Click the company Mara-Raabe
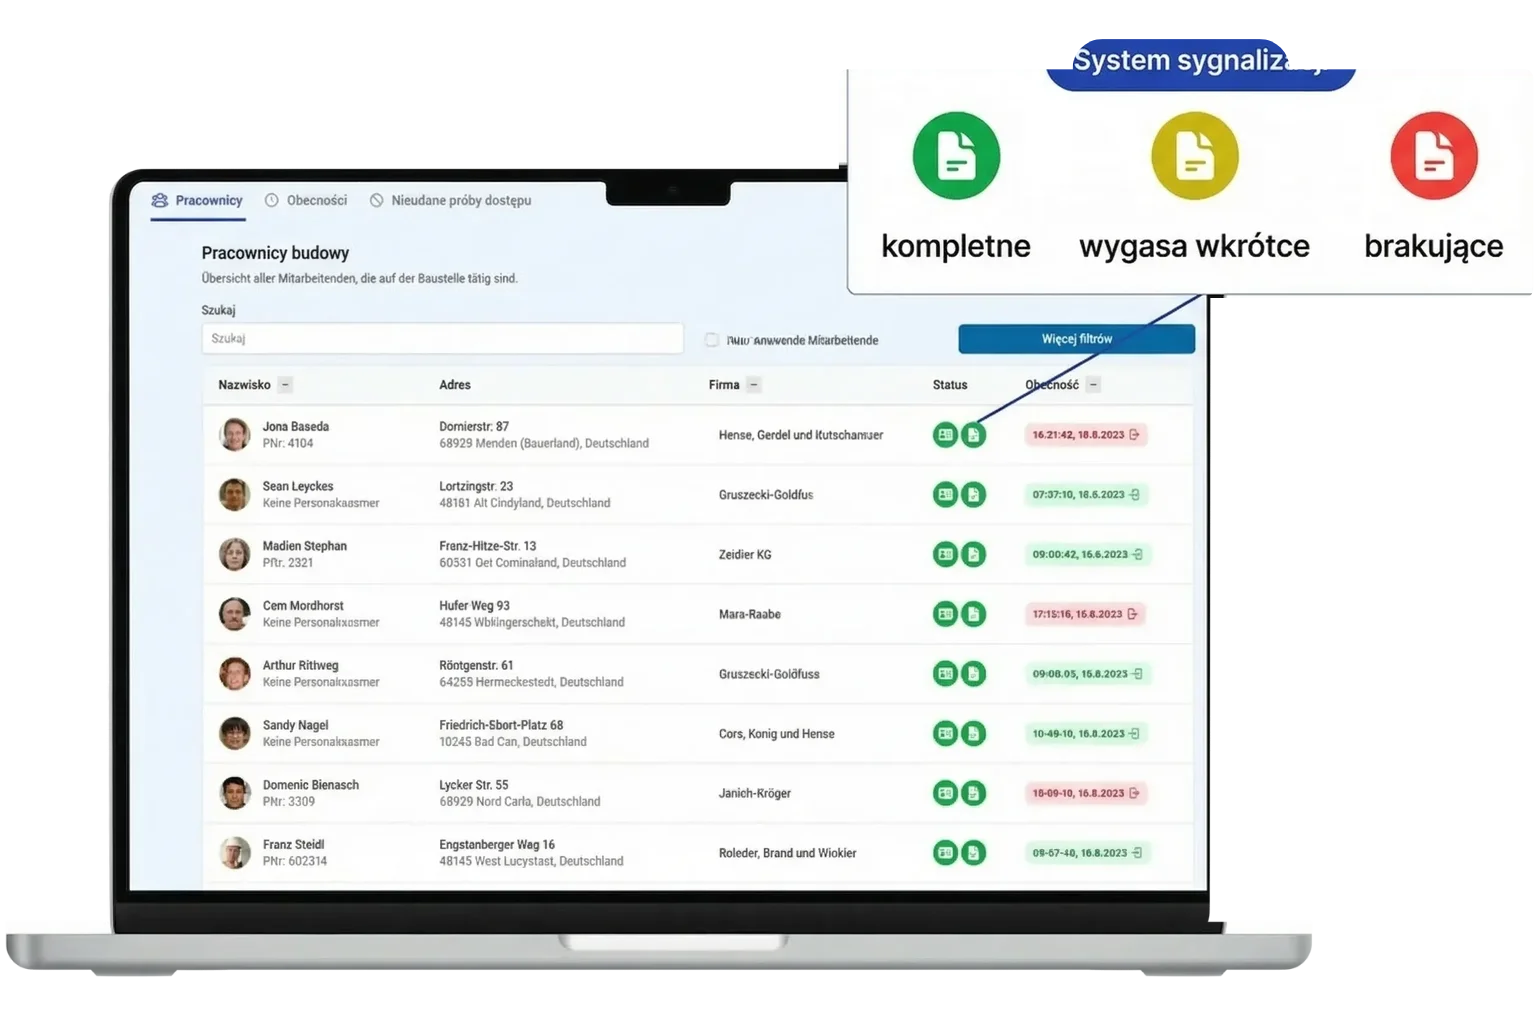The height and width of the screenshot is (1020, 1537). (x=750, y=614)
